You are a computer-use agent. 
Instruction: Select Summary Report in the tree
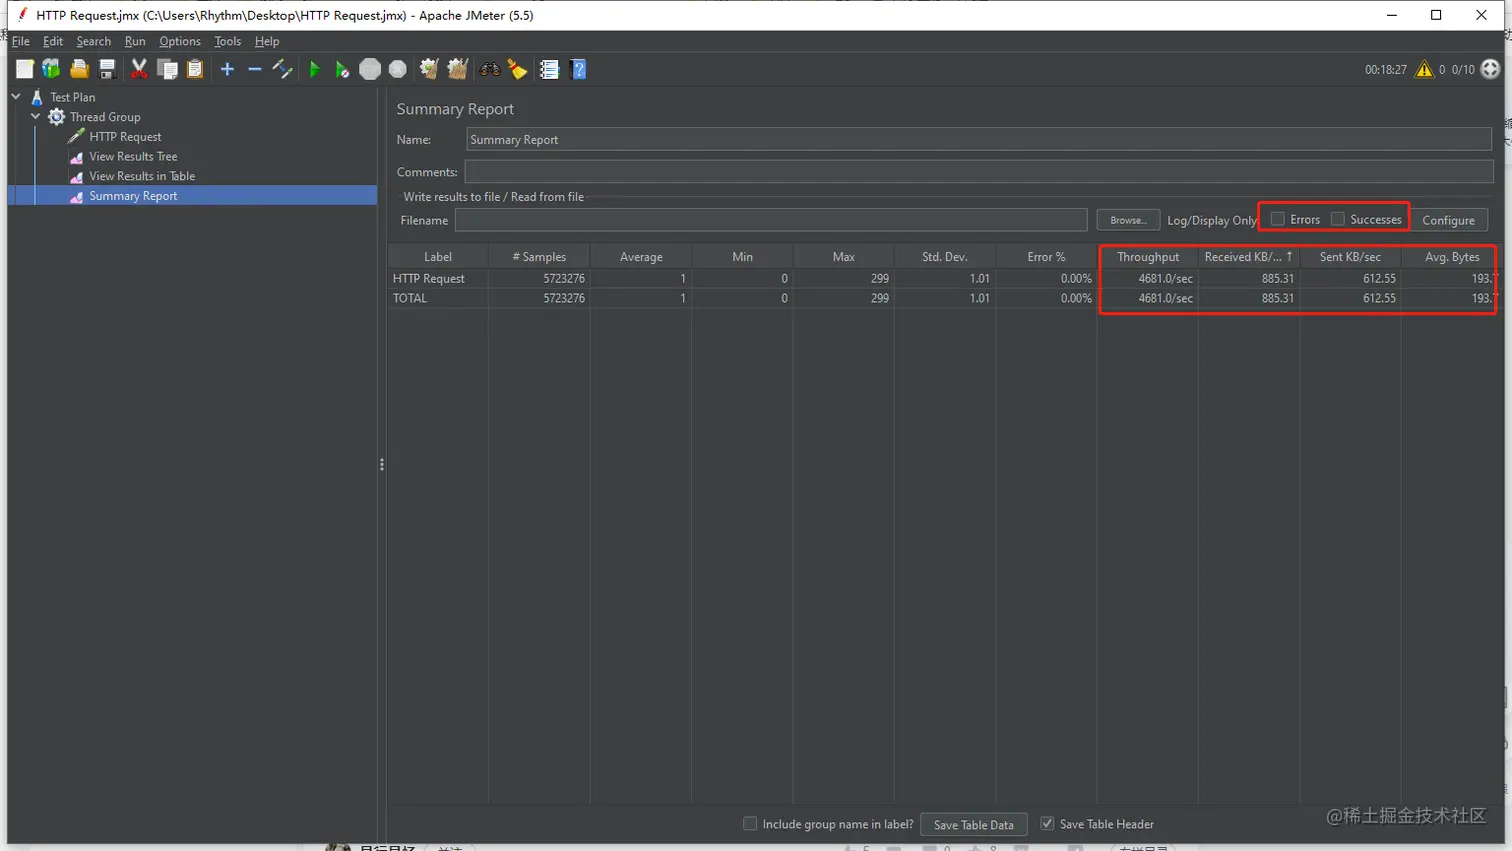[132, 196]
